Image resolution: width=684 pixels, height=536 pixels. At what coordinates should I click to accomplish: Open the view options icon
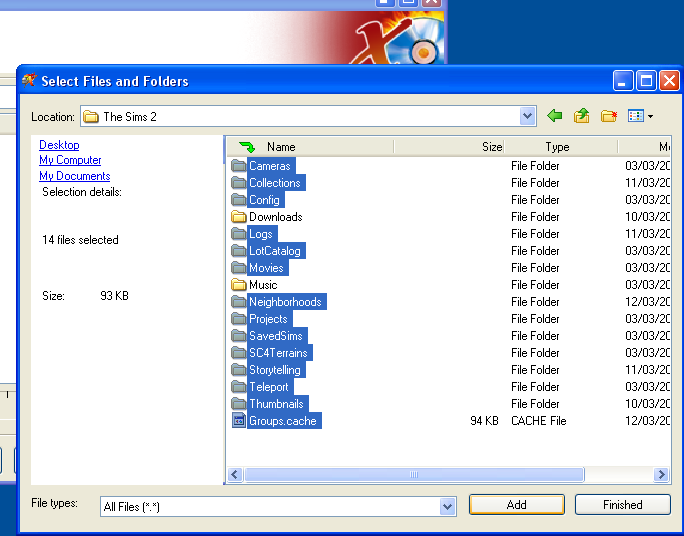coord(636,116)
